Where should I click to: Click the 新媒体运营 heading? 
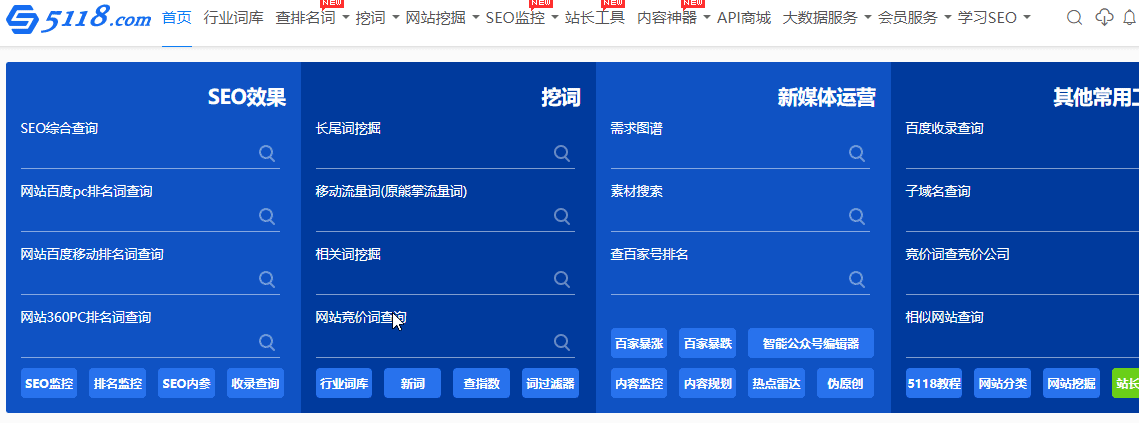click(826, 97)
